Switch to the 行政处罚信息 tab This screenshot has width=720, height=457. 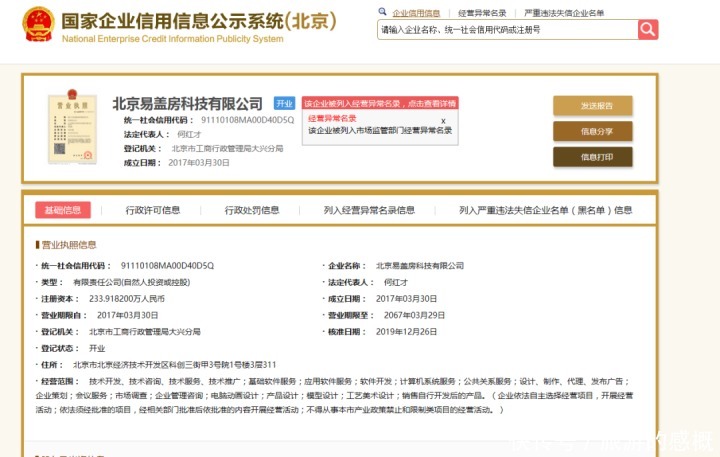click(252, 210)
